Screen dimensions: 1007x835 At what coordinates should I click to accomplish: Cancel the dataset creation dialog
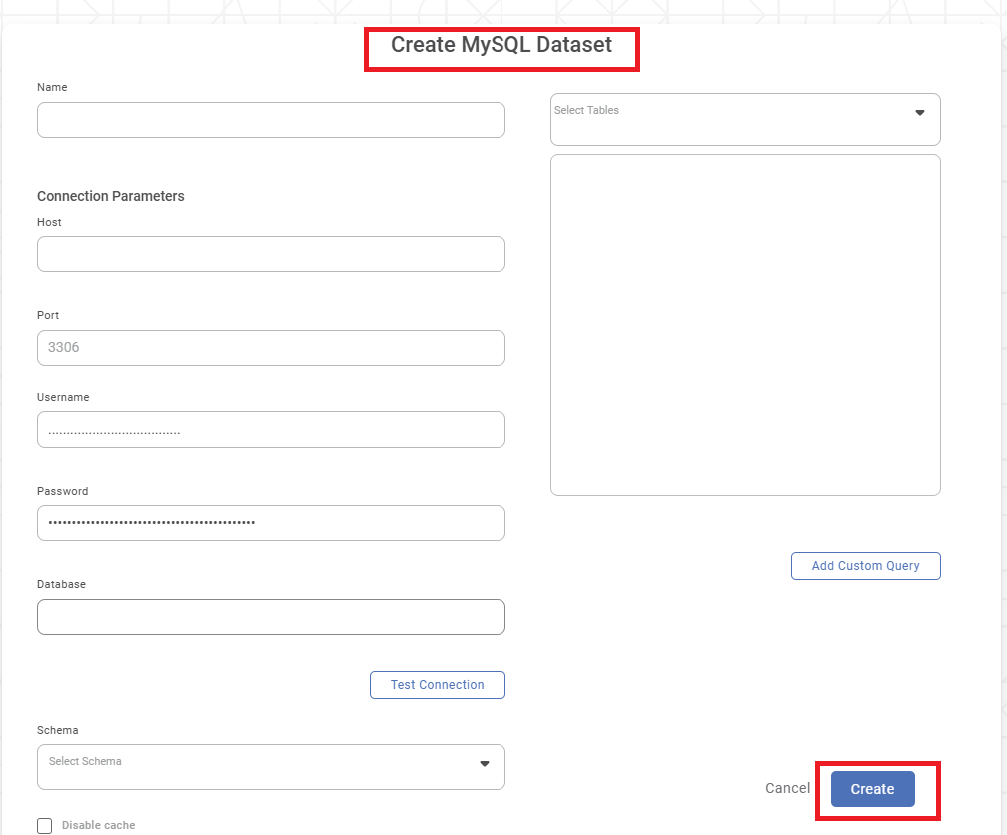point(787,788)
